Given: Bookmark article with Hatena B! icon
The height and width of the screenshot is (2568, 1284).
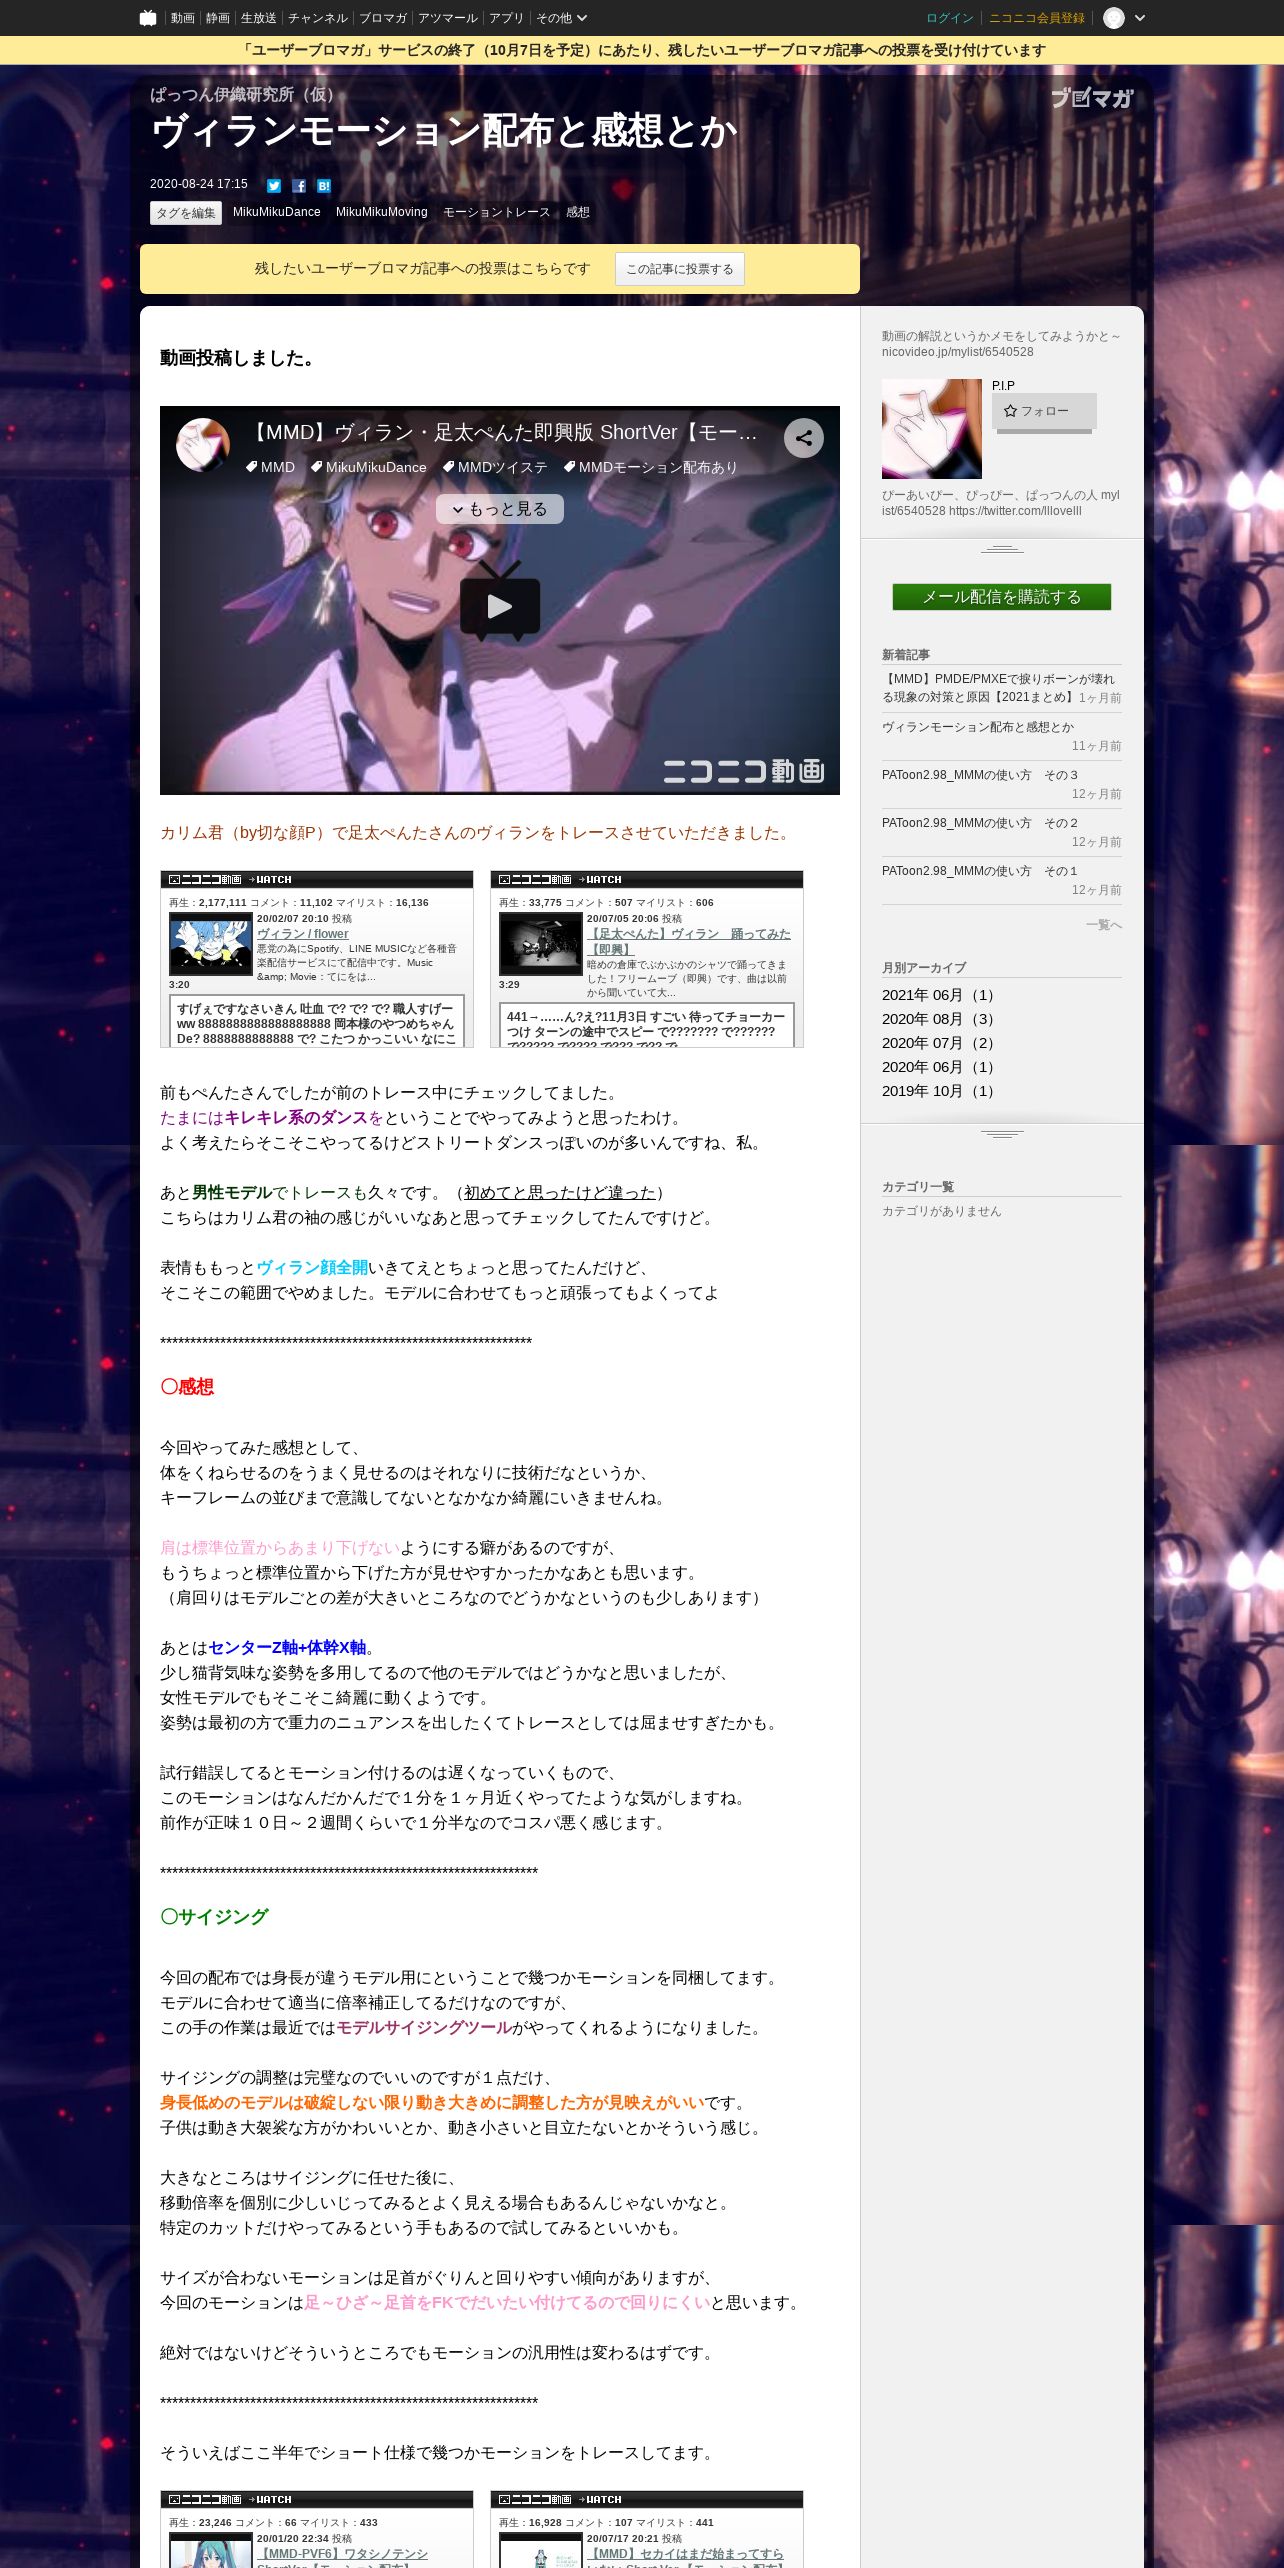Looking at the screenshot, I should tap(324, 185).
